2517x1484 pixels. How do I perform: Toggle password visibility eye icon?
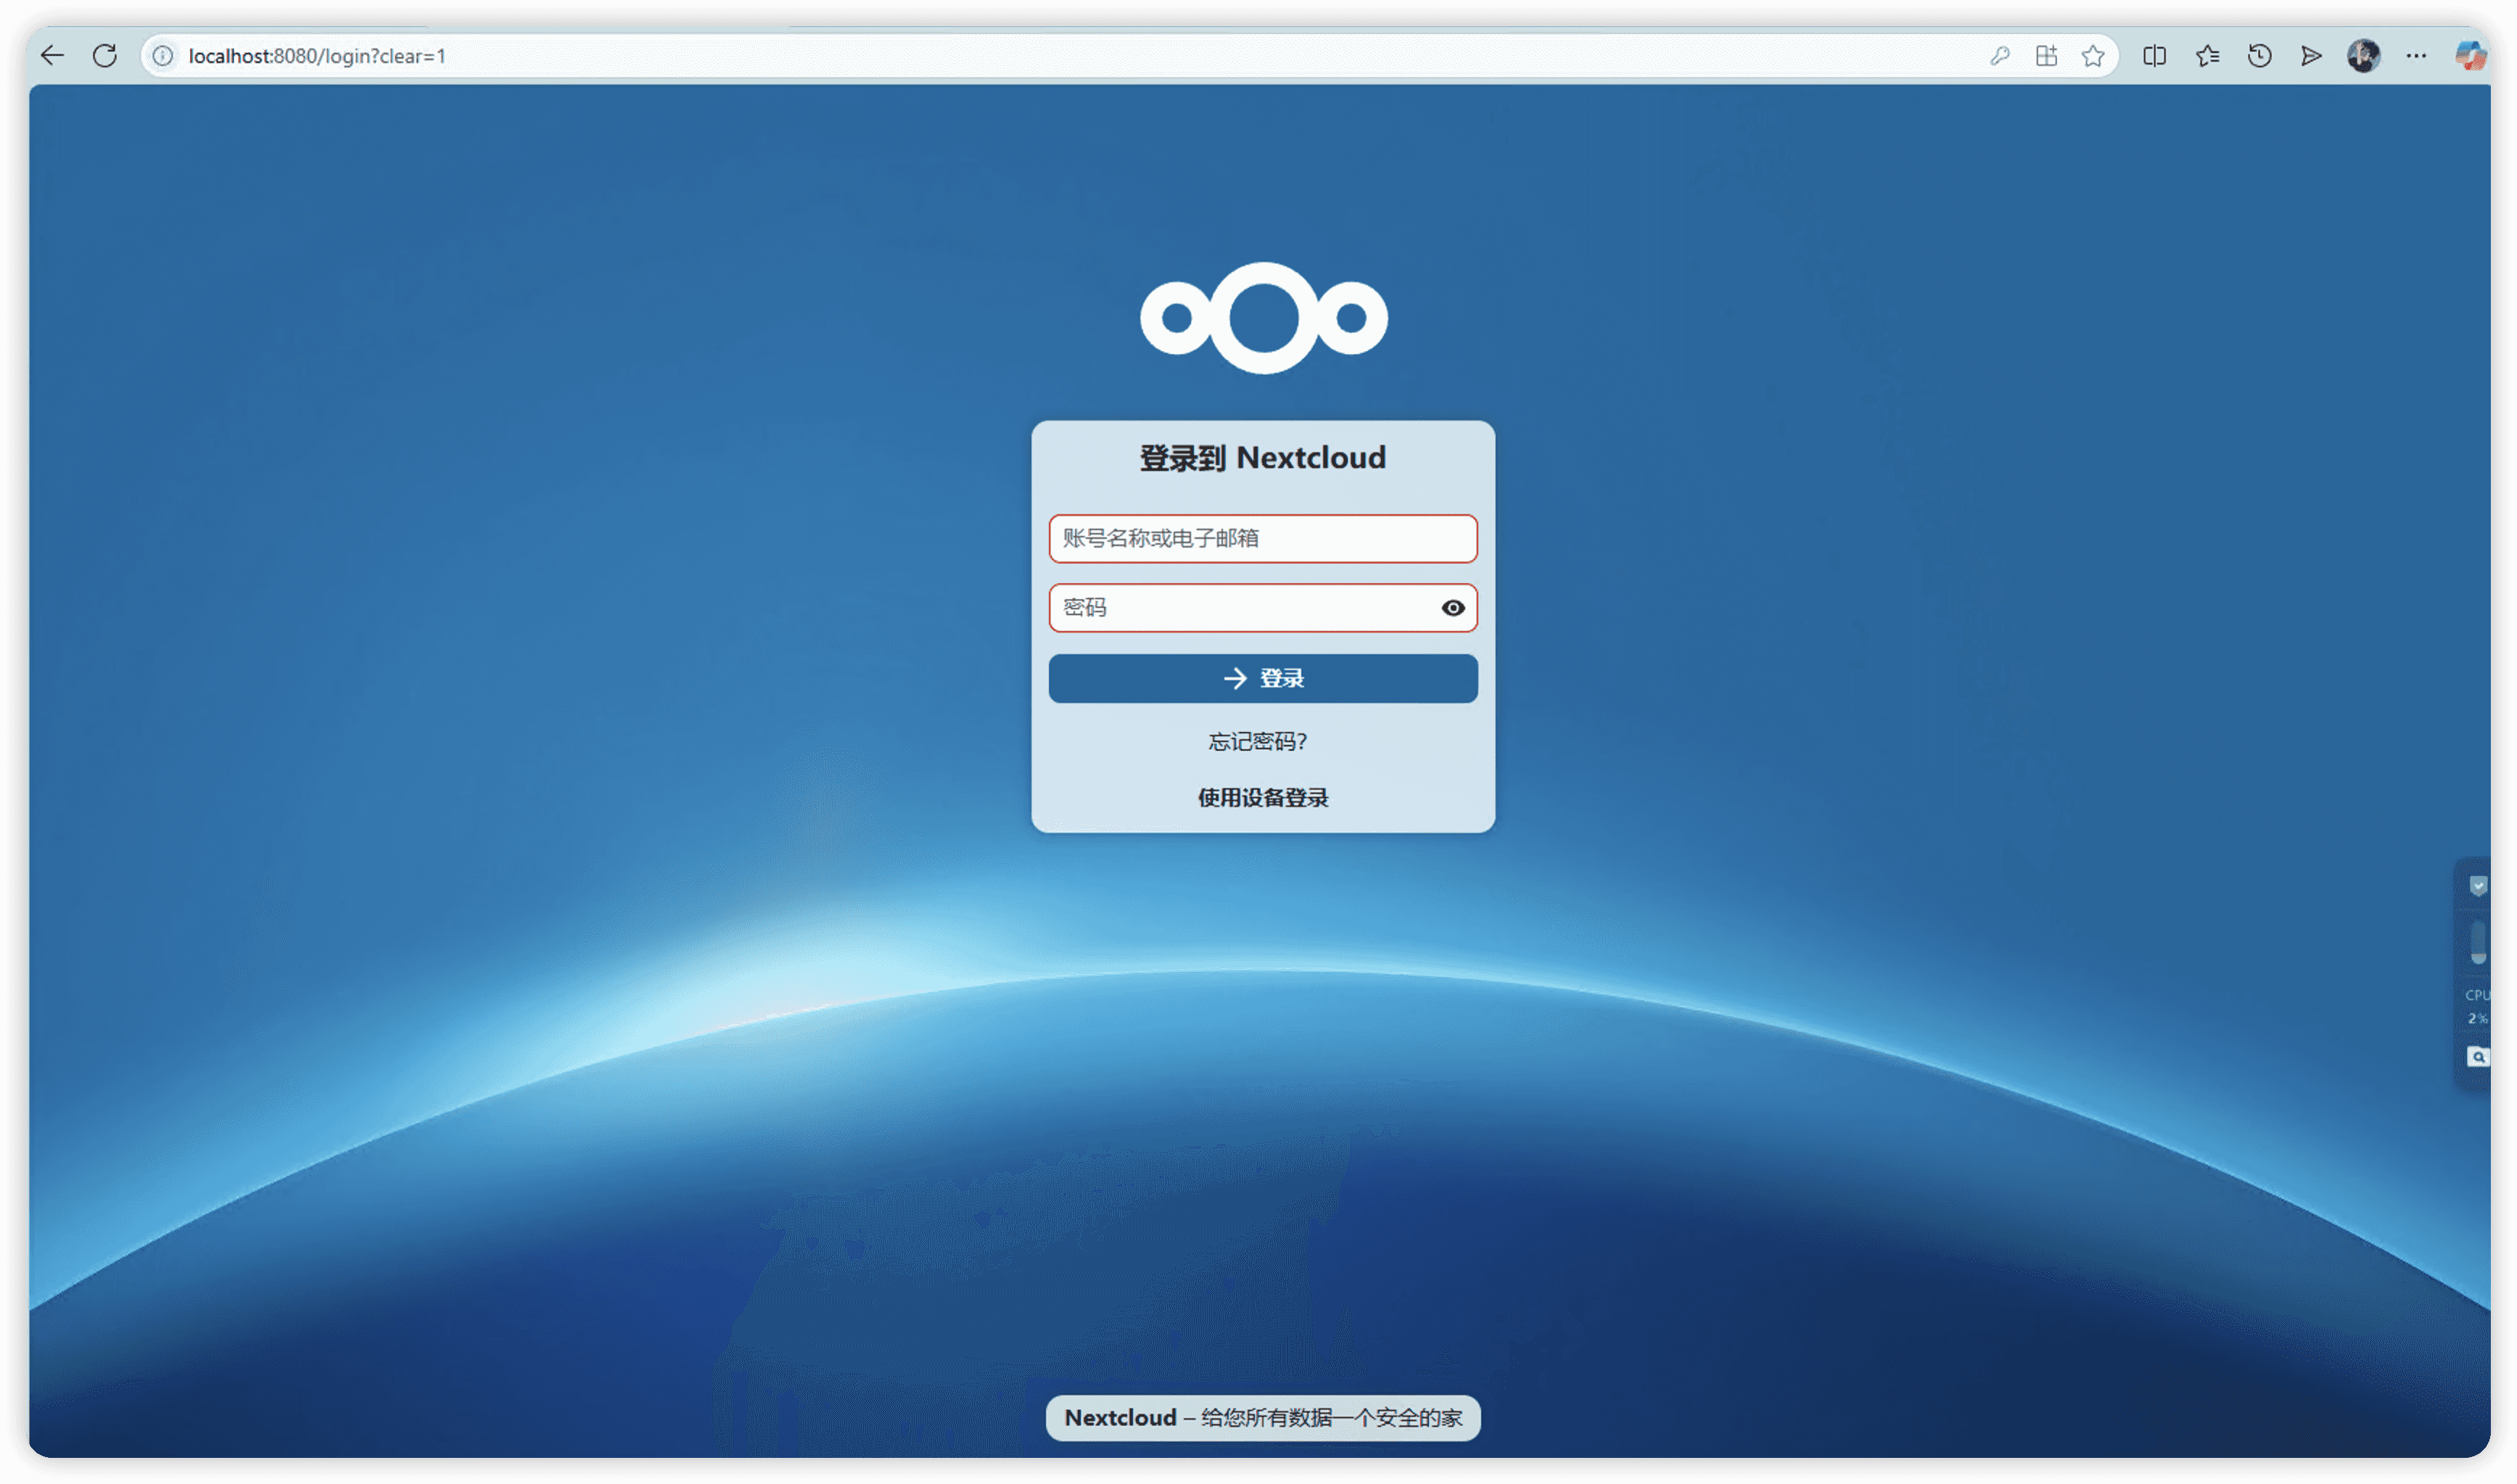pyautogui.click(x=1452, y=608)
